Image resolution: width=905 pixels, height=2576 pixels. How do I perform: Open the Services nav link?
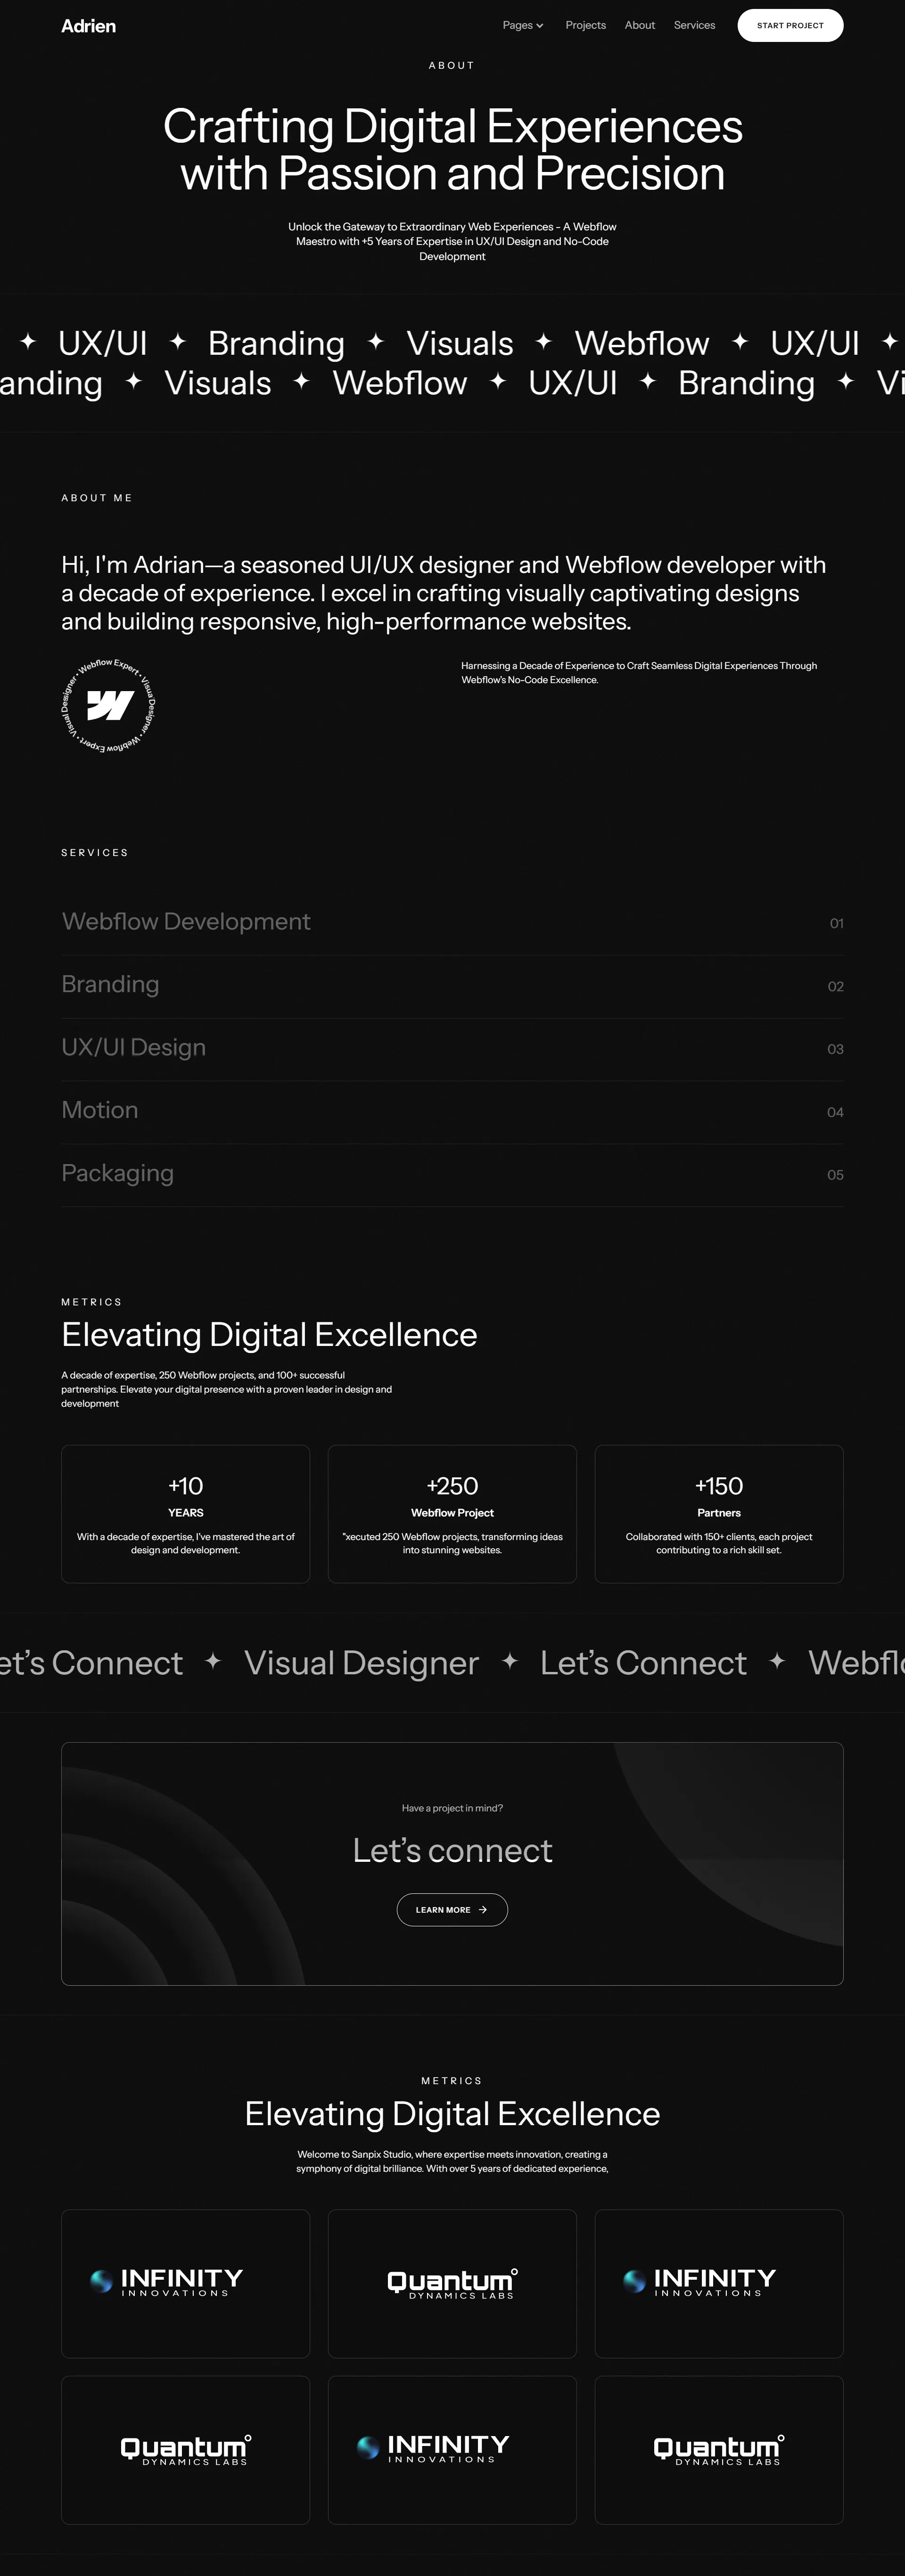[x=694, y=26]
